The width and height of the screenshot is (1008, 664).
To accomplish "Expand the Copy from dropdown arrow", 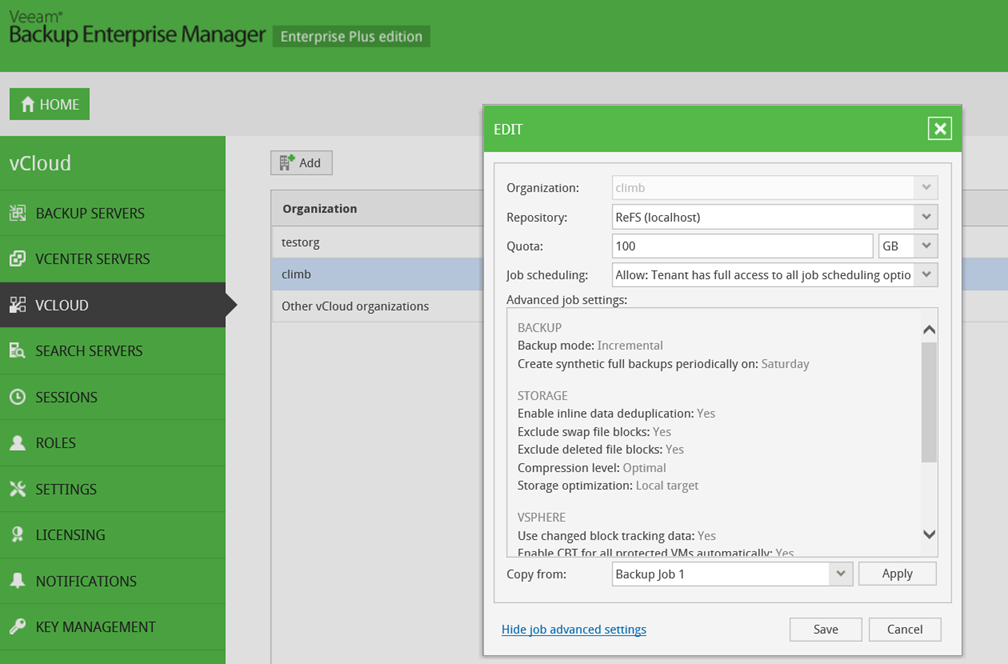I will [x=840, y=573].
